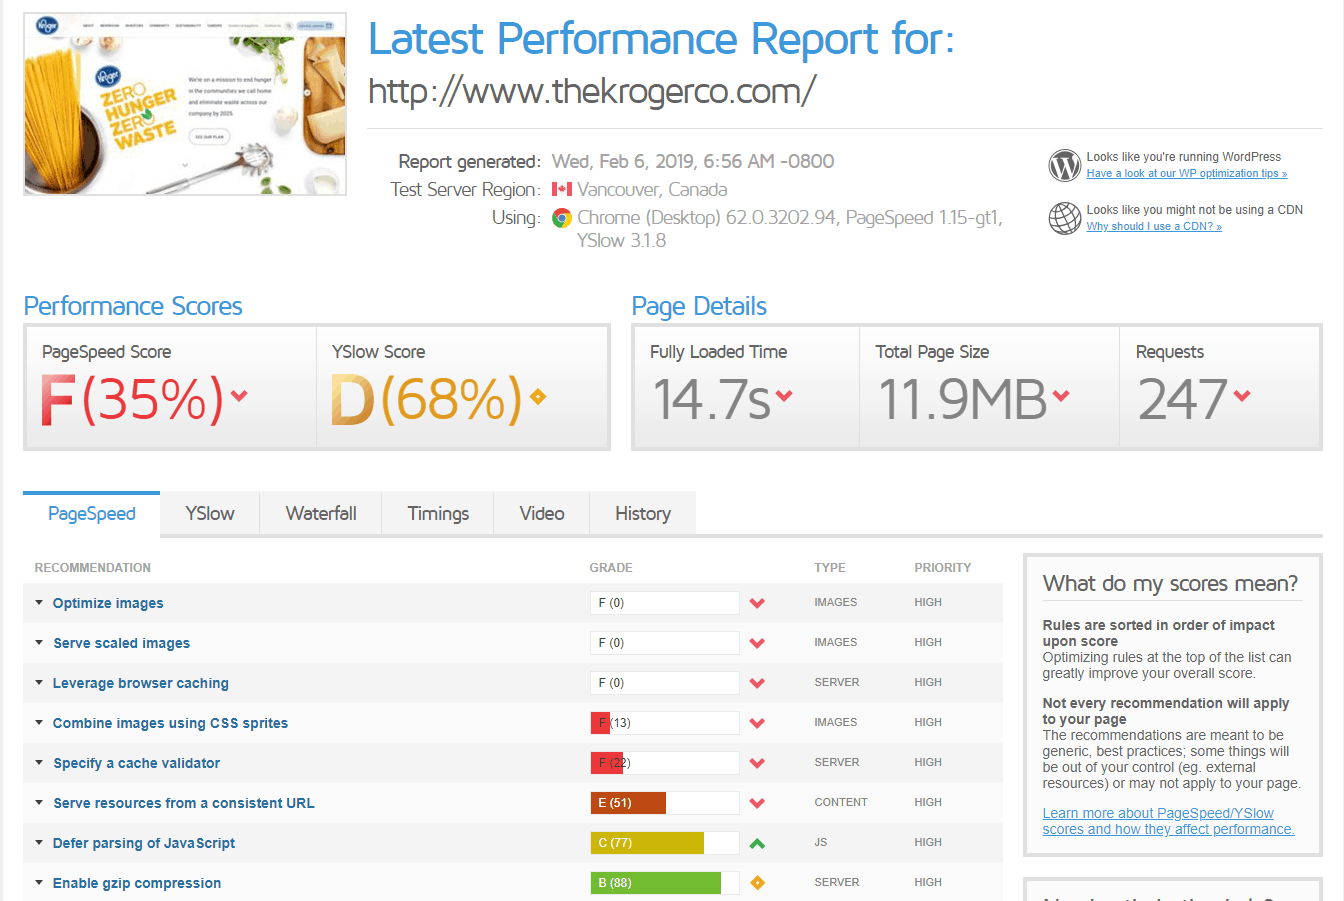Click the Serve scaled images F (0) grade bar
Image resolution: width=1344 pixels, height=901 pixels.
click(x=665, y=643)
